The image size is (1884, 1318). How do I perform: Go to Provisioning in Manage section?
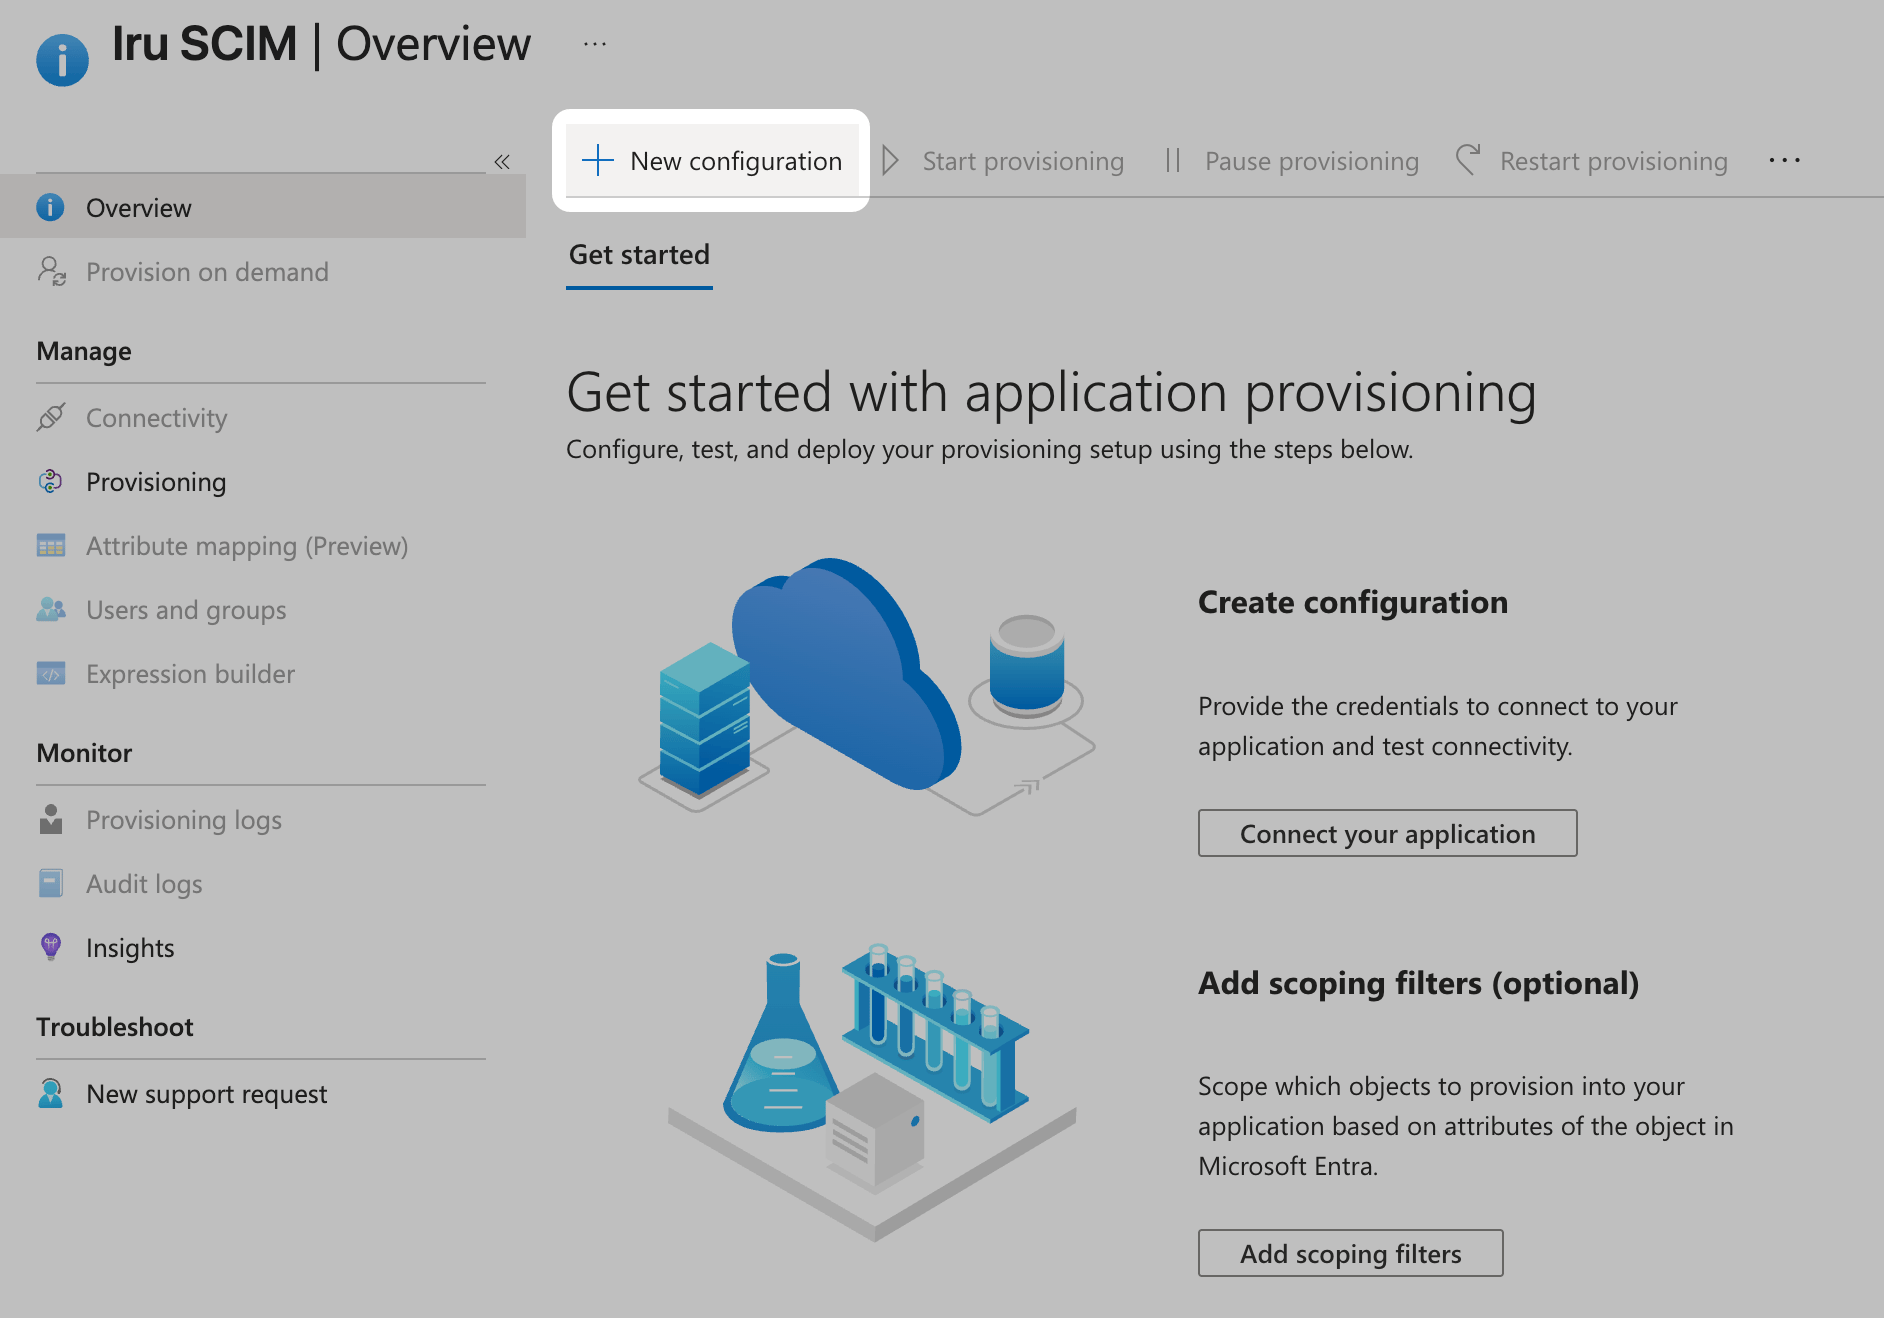point(156,482)
